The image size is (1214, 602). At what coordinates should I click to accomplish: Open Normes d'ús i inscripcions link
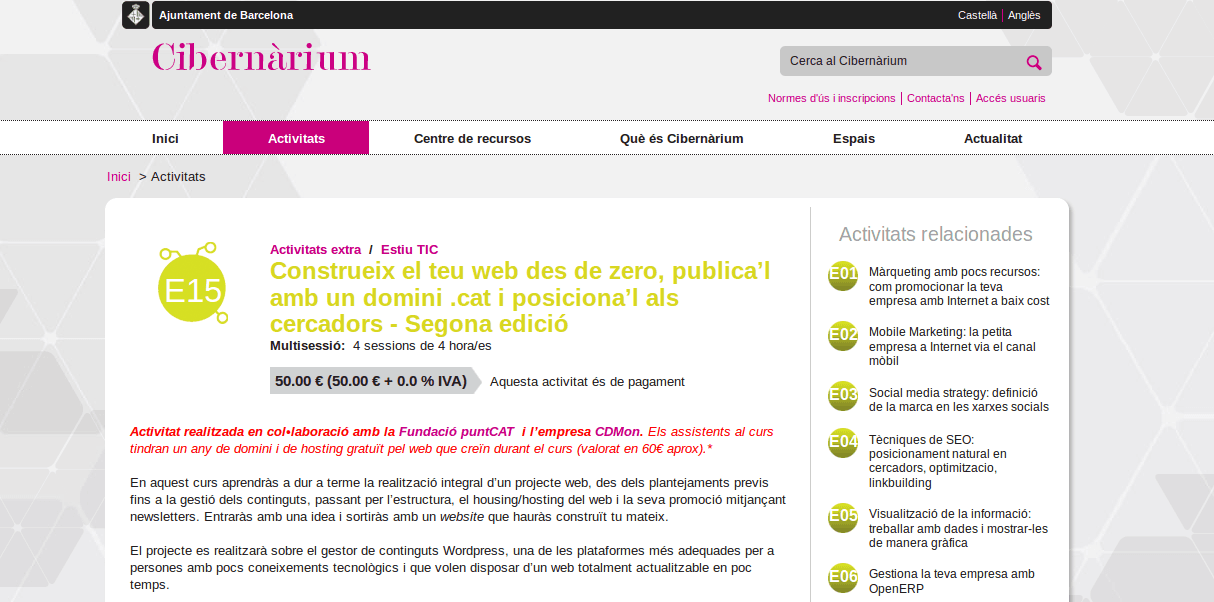coord(831,98)
